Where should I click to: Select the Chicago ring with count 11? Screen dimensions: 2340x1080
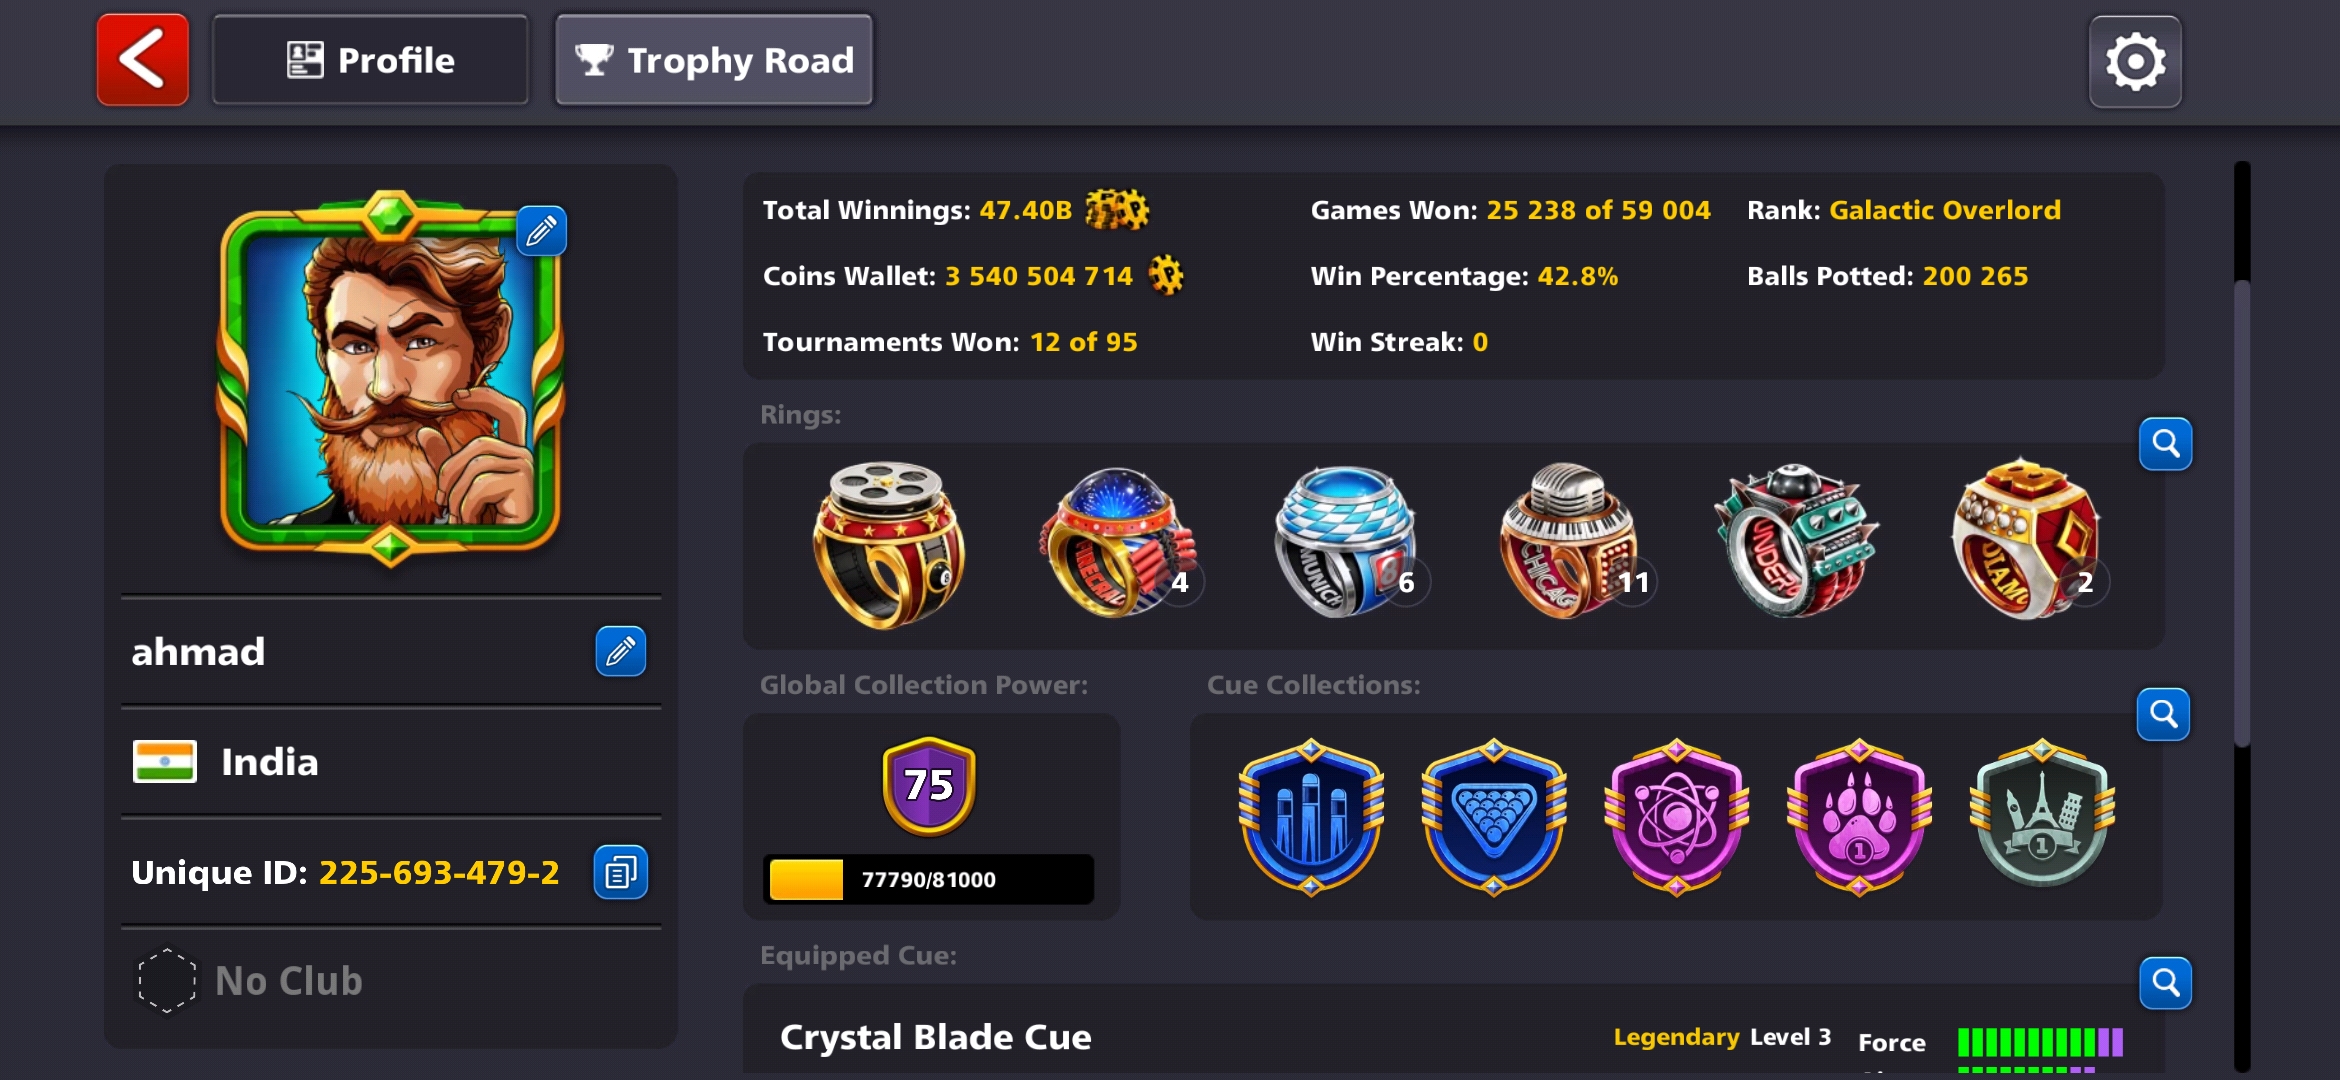[1572, 542]
